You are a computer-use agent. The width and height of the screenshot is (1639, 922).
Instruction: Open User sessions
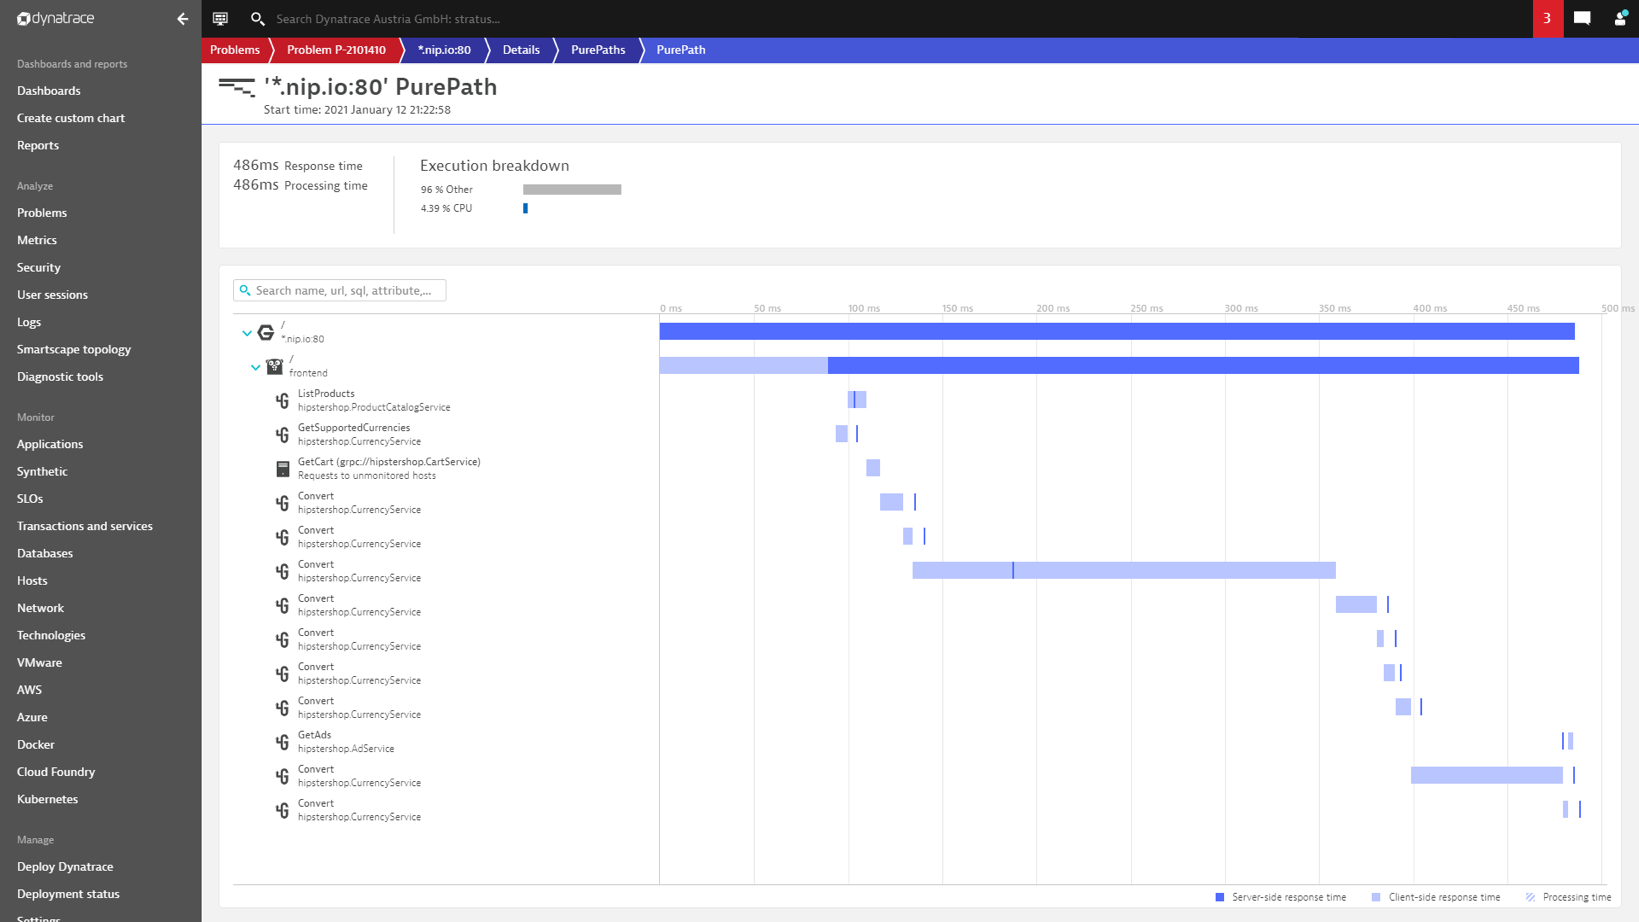pyautogui.click(x=52, y=295)
